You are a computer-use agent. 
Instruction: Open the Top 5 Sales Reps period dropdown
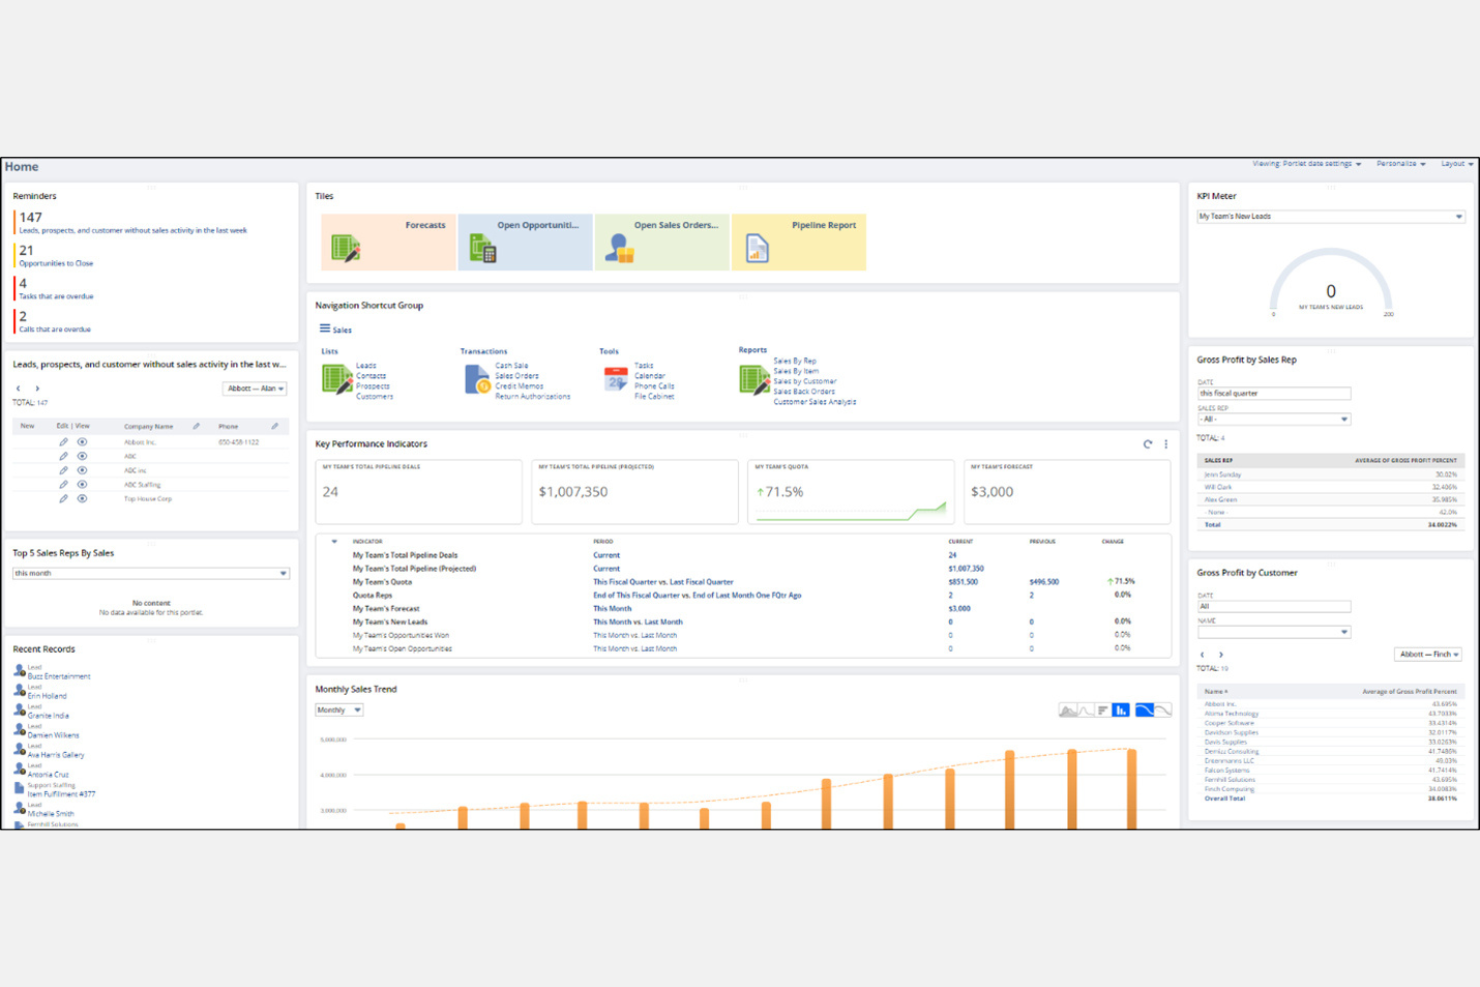283,573
